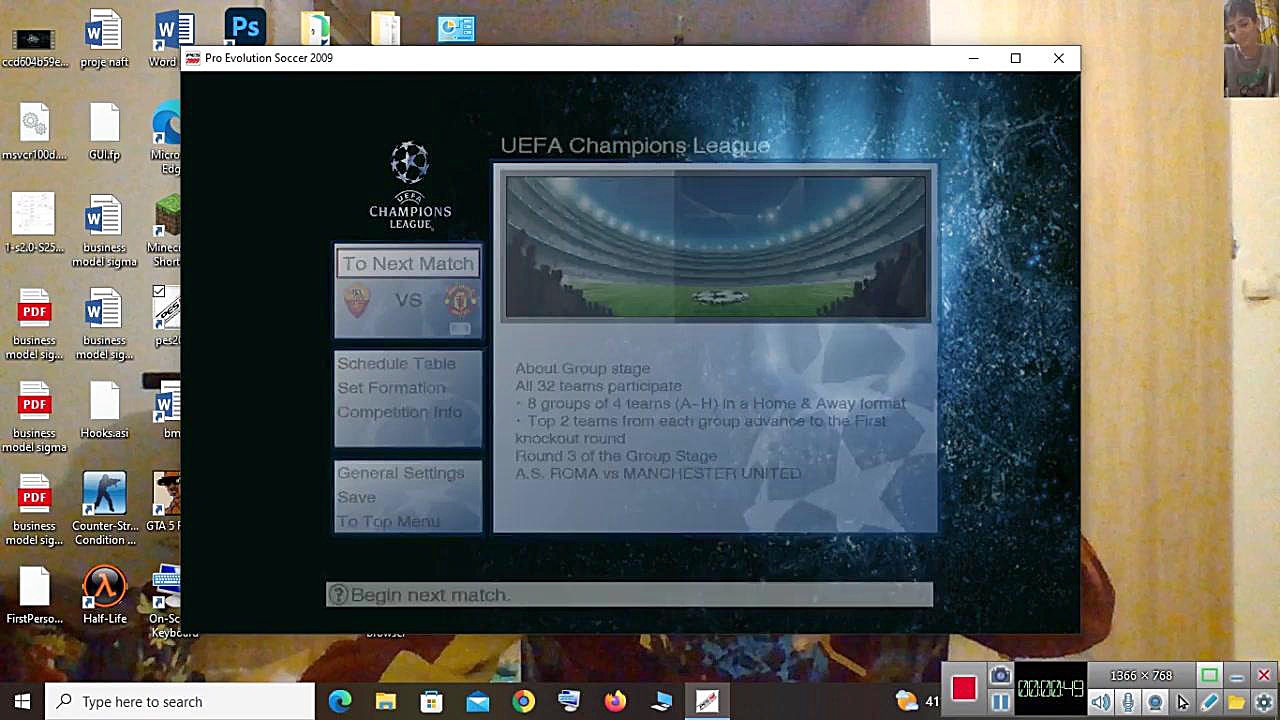
Task: Select the recorder pencil drawing tool
Action: [1209, 702]
